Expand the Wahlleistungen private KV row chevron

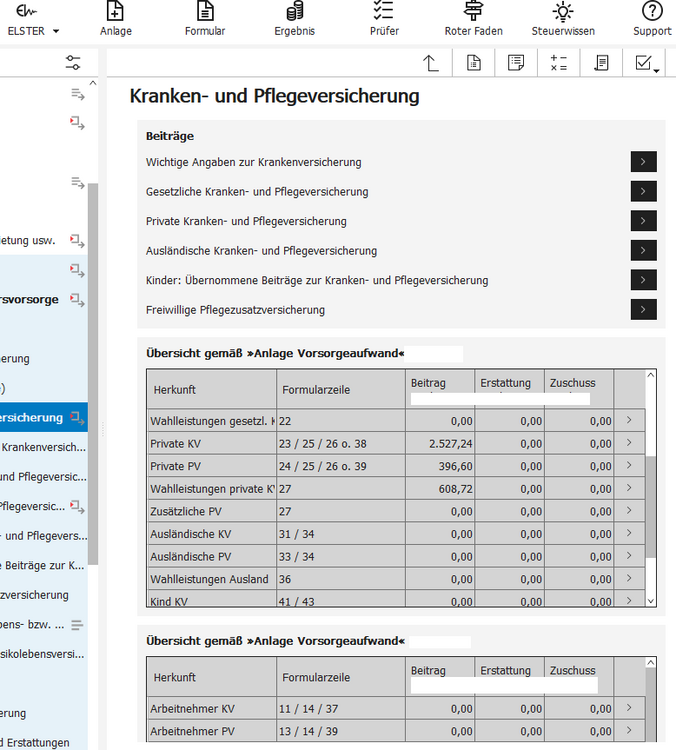click(629, 488)
